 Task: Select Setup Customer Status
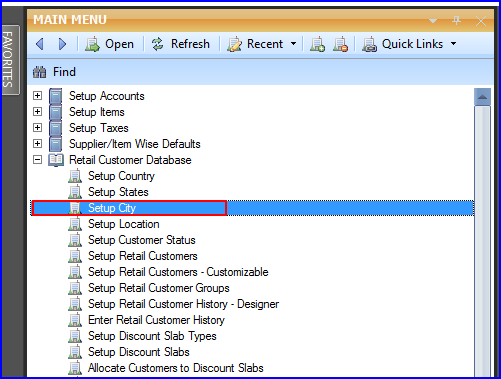(142, 240)
